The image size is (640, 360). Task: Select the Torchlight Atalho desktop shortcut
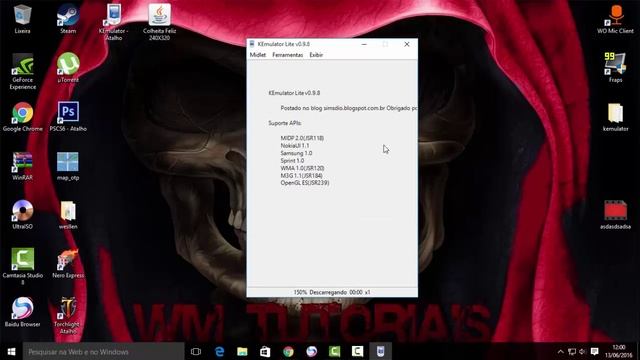click(x=68, y=316)
